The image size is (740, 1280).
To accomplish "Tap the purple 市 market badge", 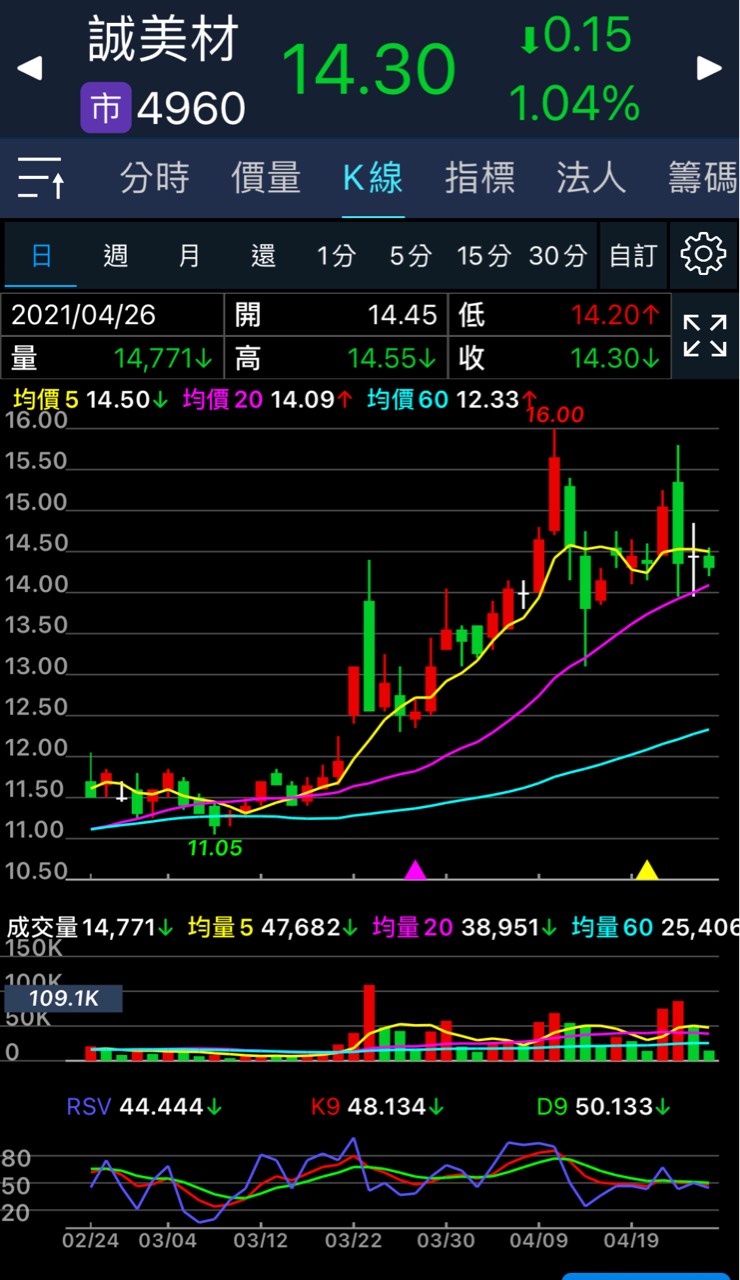I will click(x=105, y=108).
